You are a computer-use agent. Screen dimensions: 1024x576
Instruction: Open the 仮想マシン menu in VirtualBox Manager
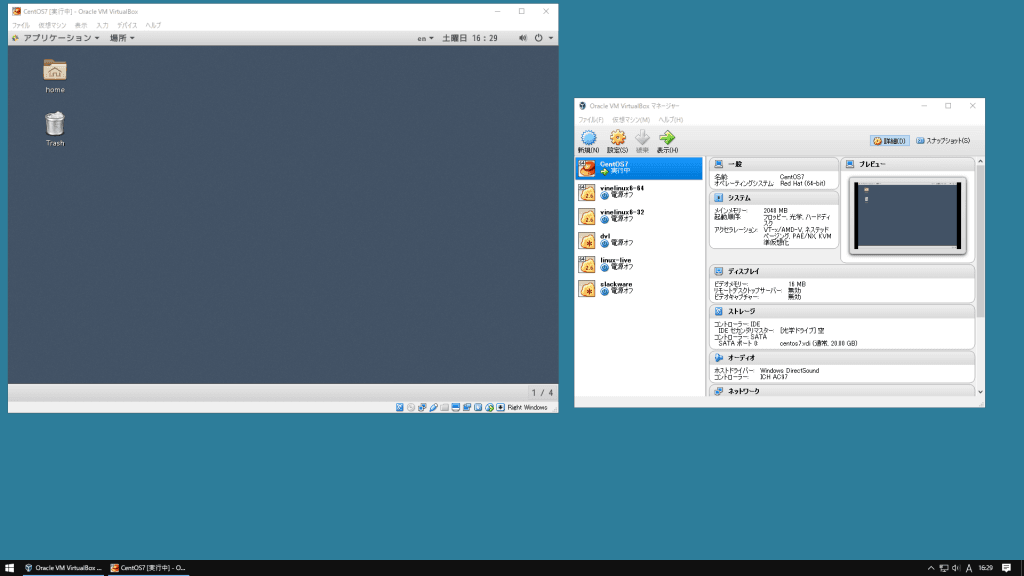(x=631, y=120)
